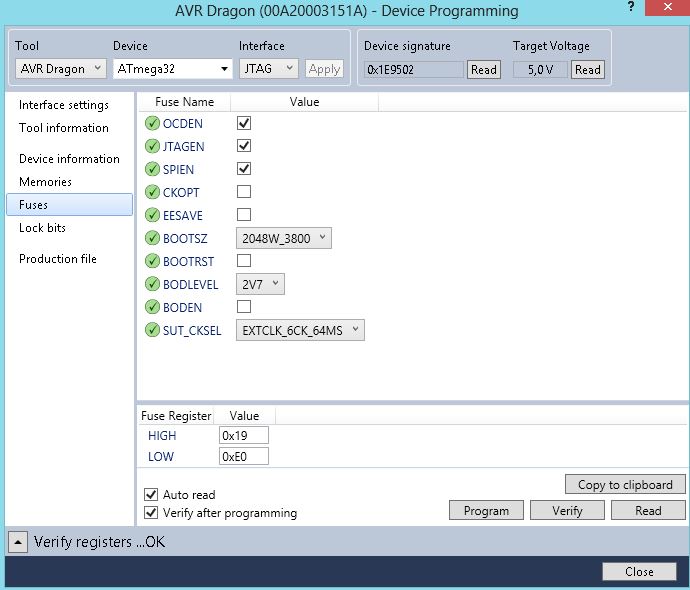Open the SUT_CKSEL dropdown EXTCLK_6CK_64MS

tap(300, 330)
